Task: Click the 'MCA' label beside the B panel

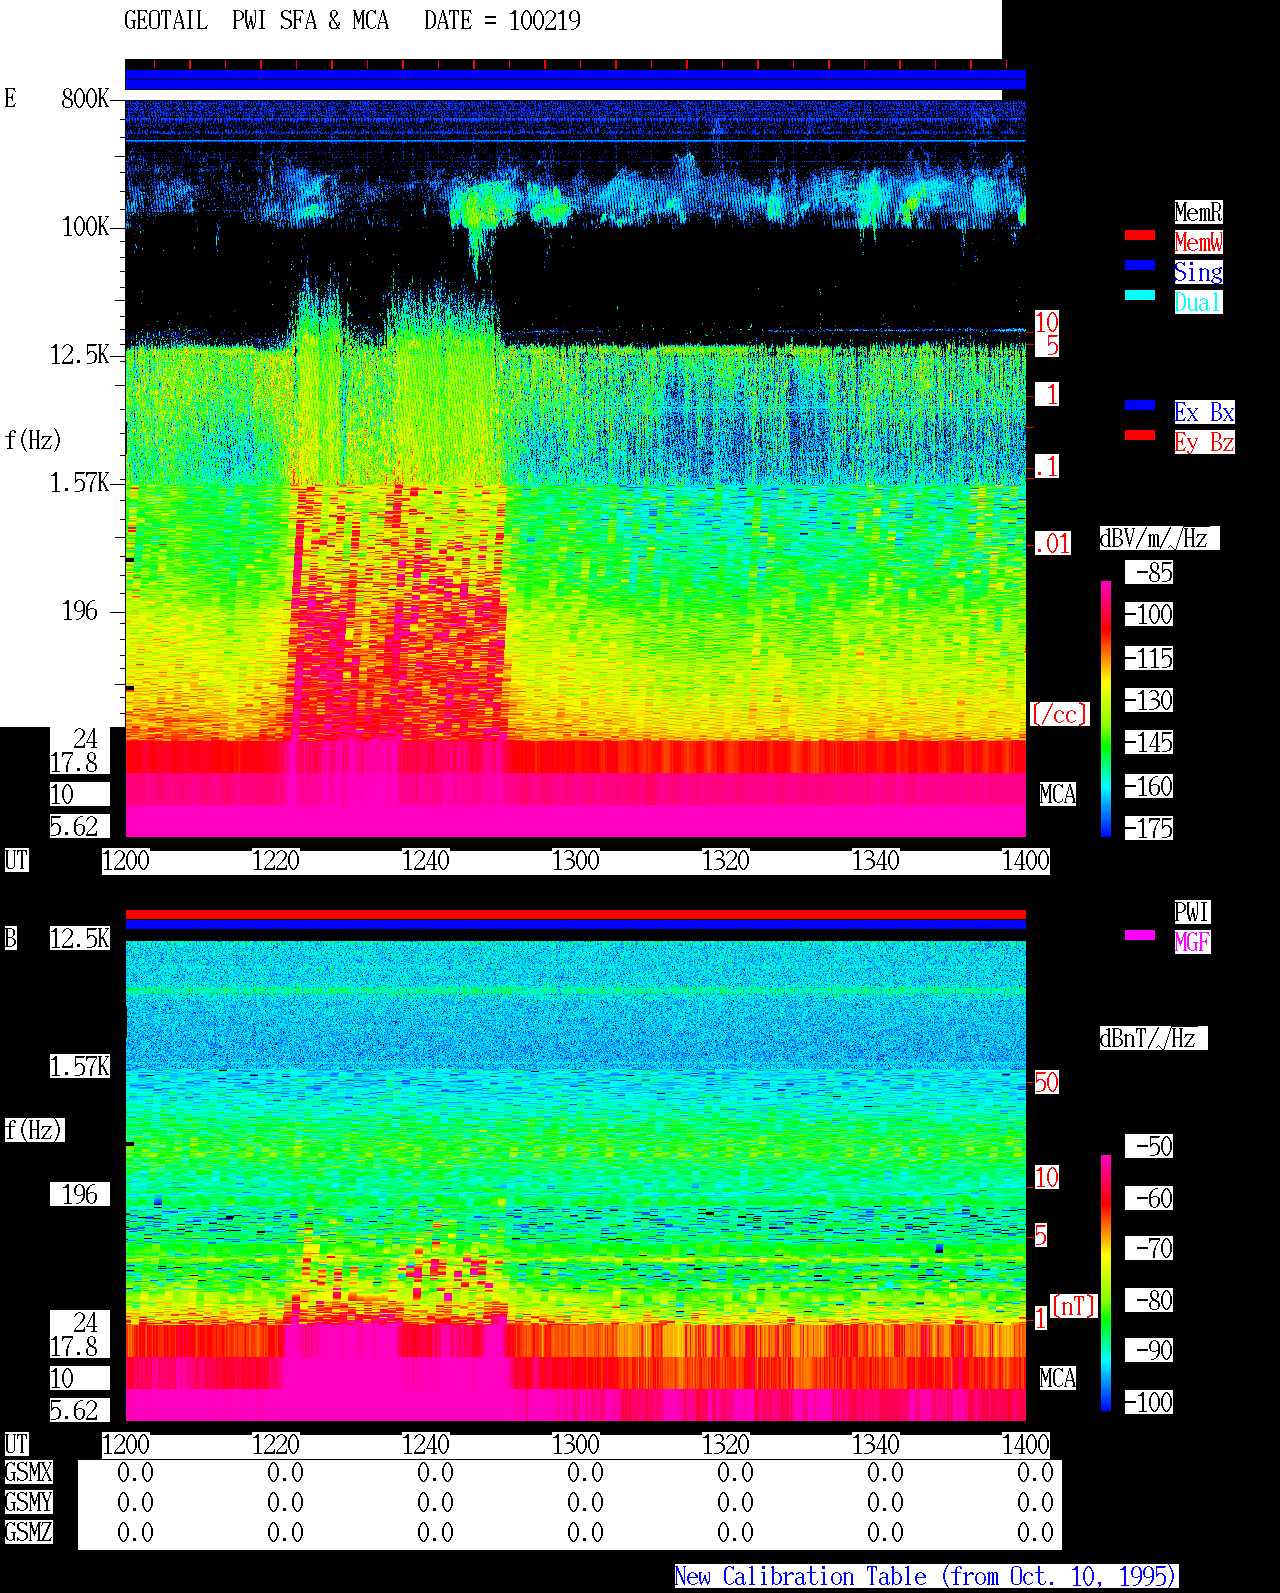Action: [1058, 1378]
